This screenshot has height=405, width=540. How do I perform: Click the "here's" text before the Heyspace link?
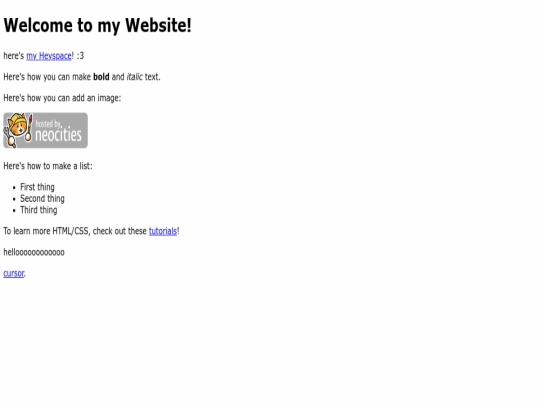click(x=14, y=56)
